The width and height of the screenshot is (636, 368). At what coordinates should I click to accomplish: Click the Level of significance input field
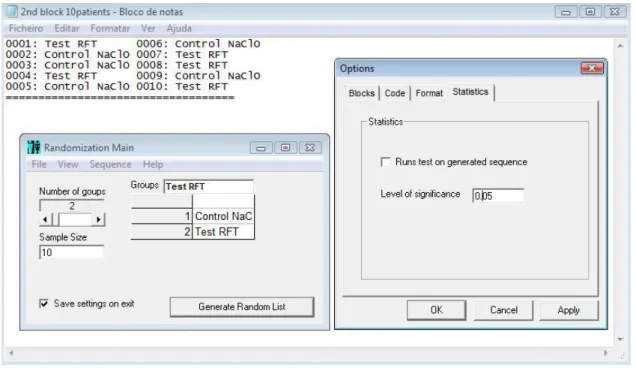click(498, 196)
